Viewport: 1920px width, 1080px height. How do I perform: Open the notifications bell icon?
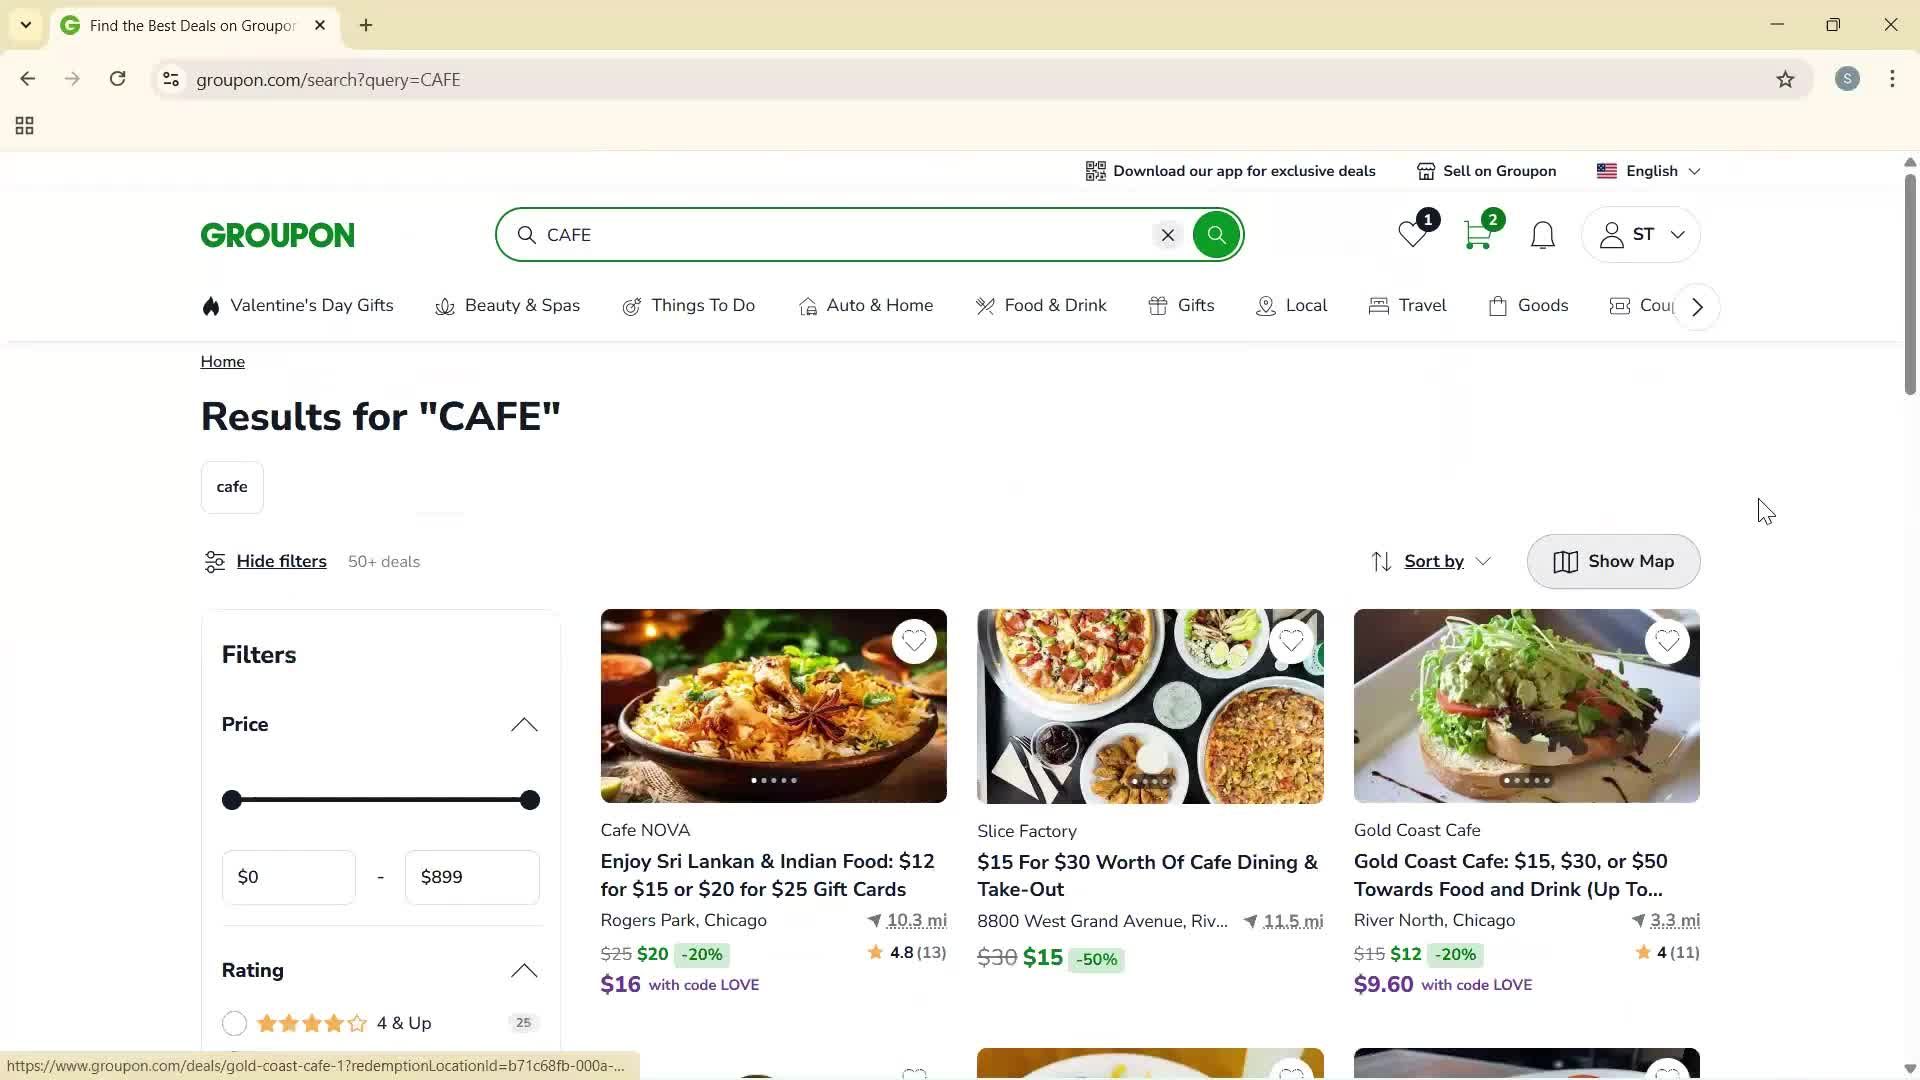[1542, 234]
